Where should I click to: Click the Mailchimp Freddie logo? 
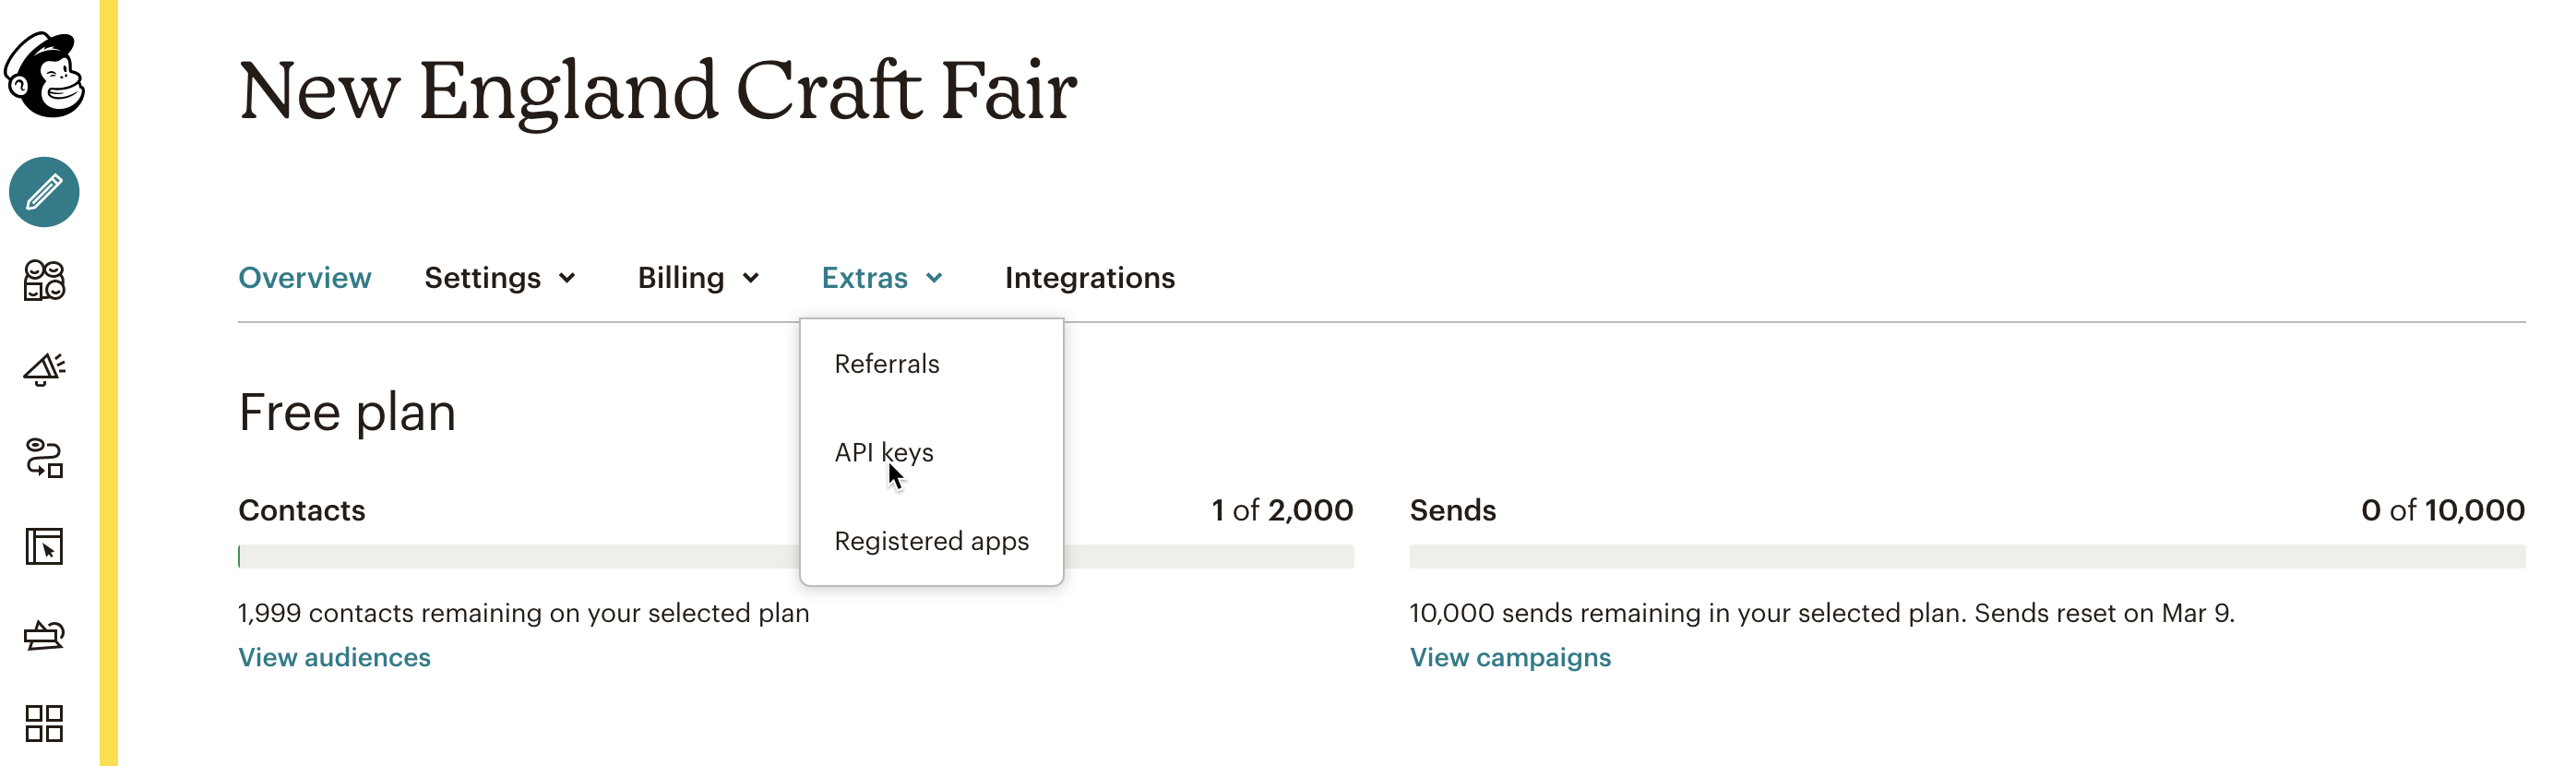coord(45,75)
